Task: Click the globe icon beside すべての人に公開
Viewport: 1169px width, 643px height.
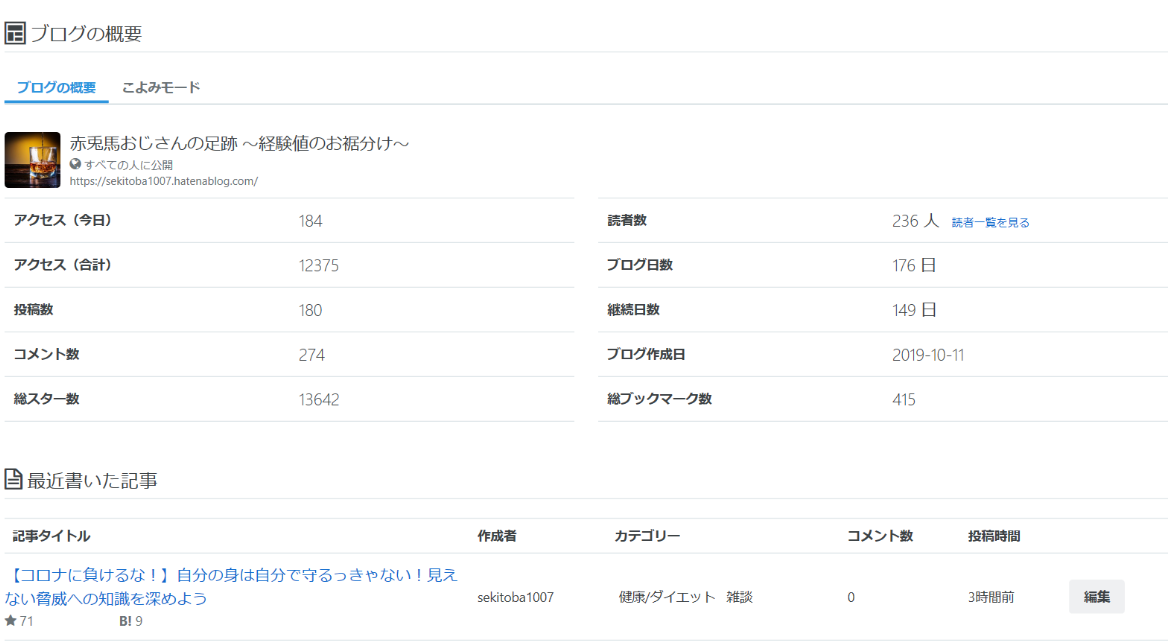Action: (x=75, y=164)
